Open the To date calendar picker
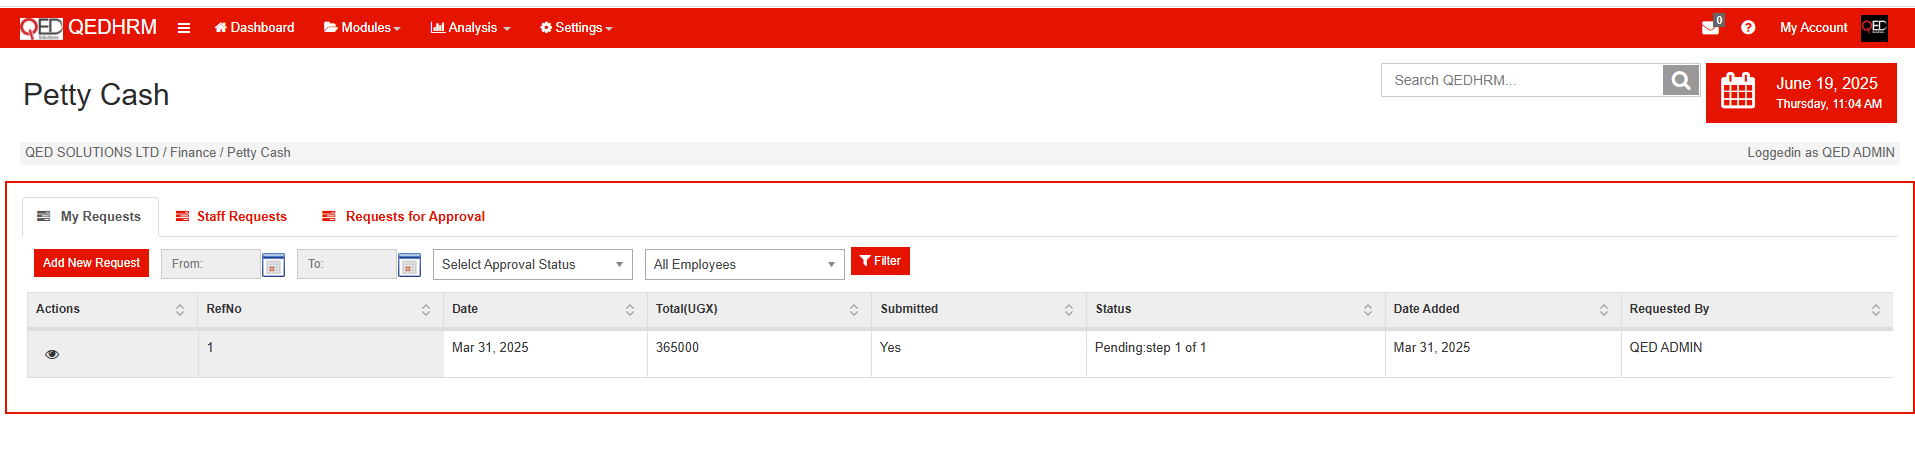 point(409,265)
